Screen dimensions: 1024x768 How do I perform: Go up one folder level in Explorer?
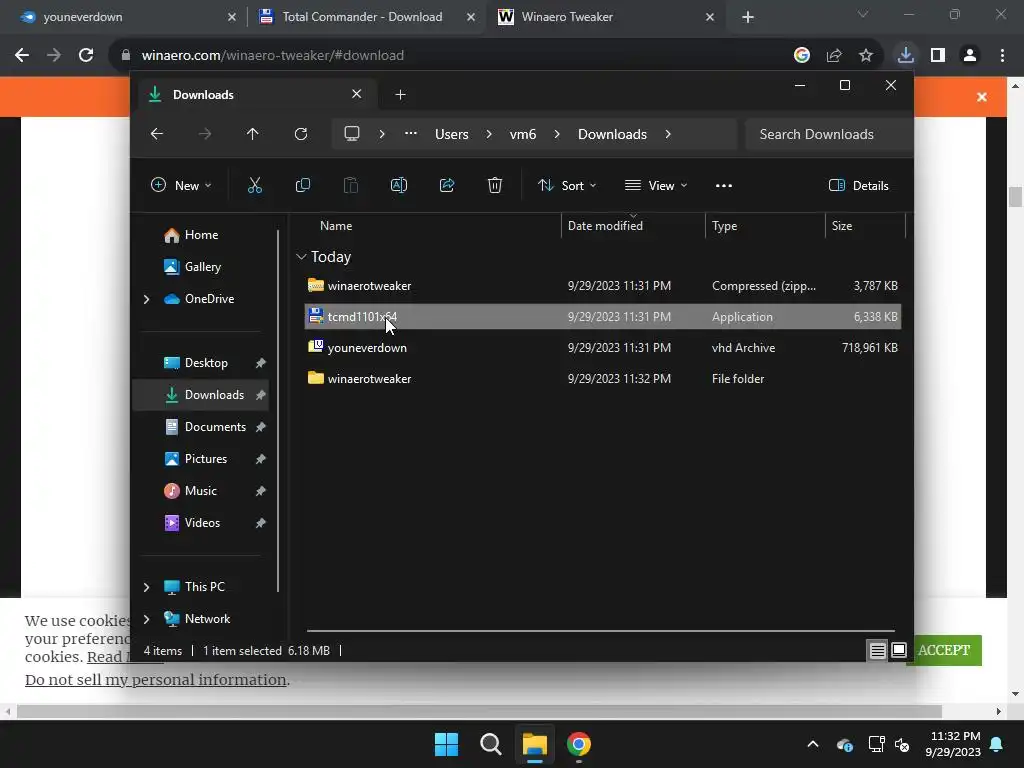point(253,134)
